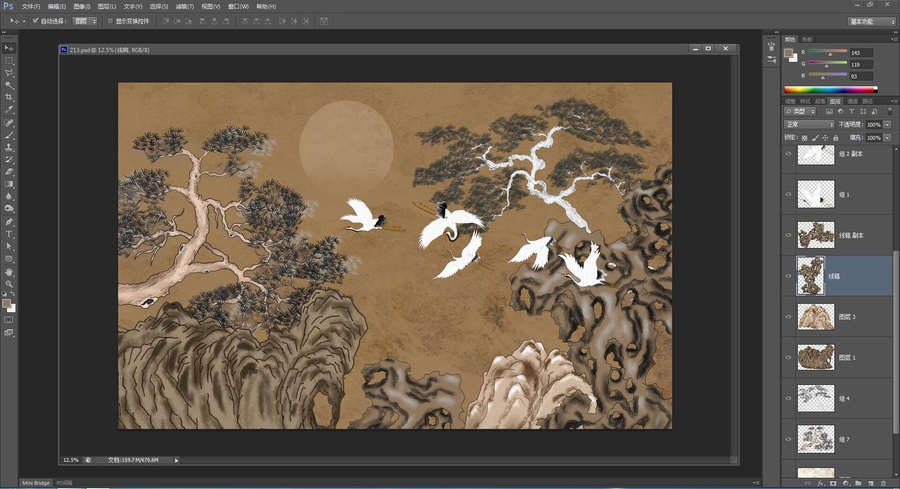Switch to the 通道 channels tab

point(852,101)
